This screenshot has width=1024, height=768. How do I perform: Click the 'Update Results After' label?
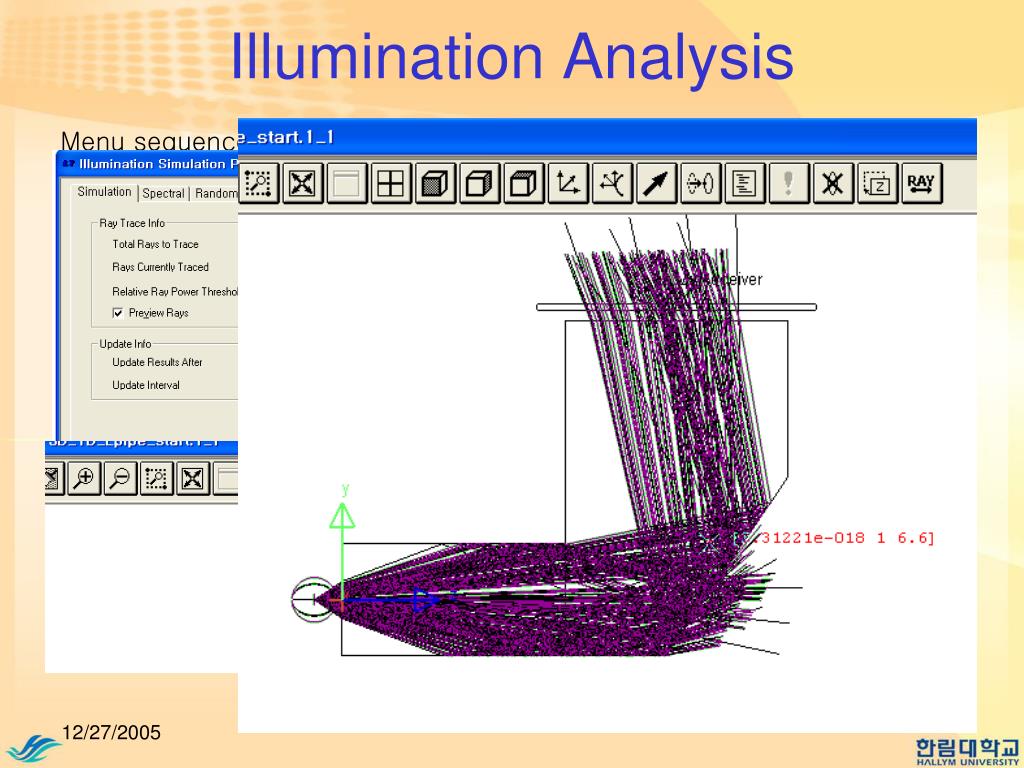point(157,362)
